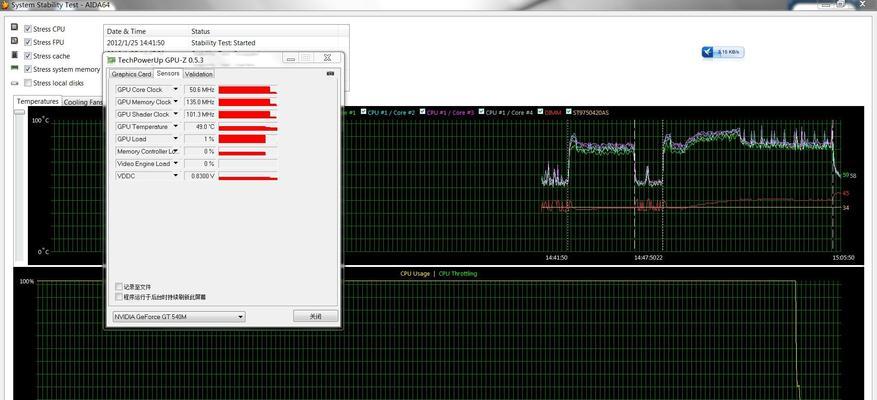877x400 pixels.
Task: Open the GPU Shader Clock sensor dropdown
Action: click(x=175, y=114)
